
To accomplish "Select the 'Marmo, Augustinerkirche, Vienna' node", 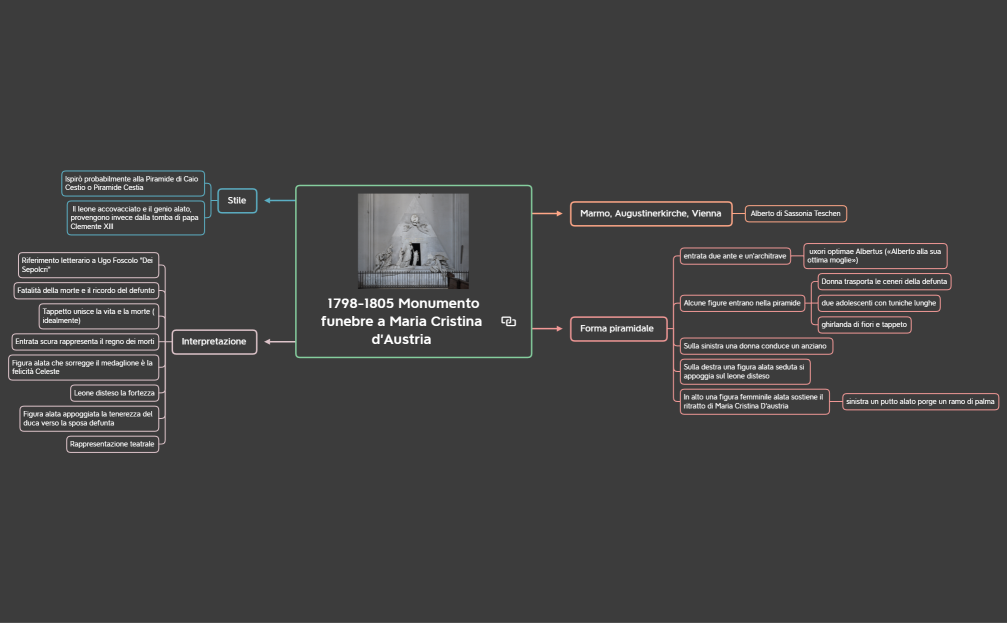I will click(650, 213).
